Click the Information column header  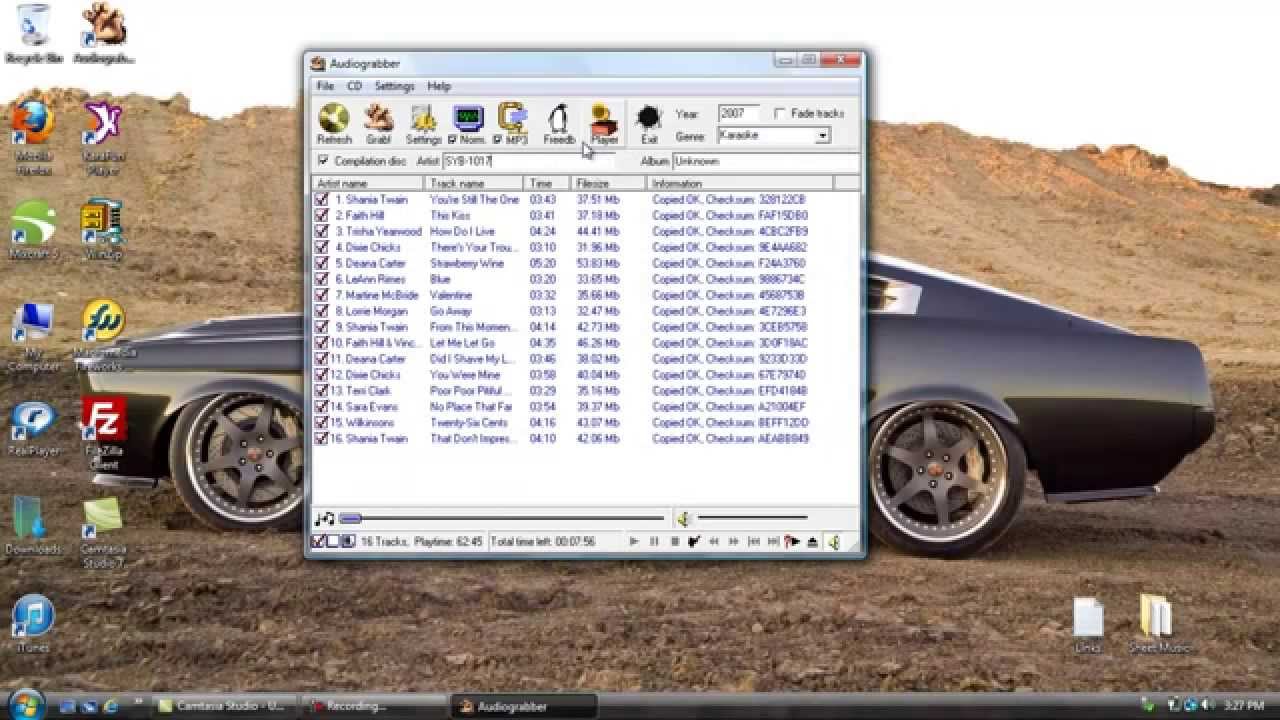point(740,184)
